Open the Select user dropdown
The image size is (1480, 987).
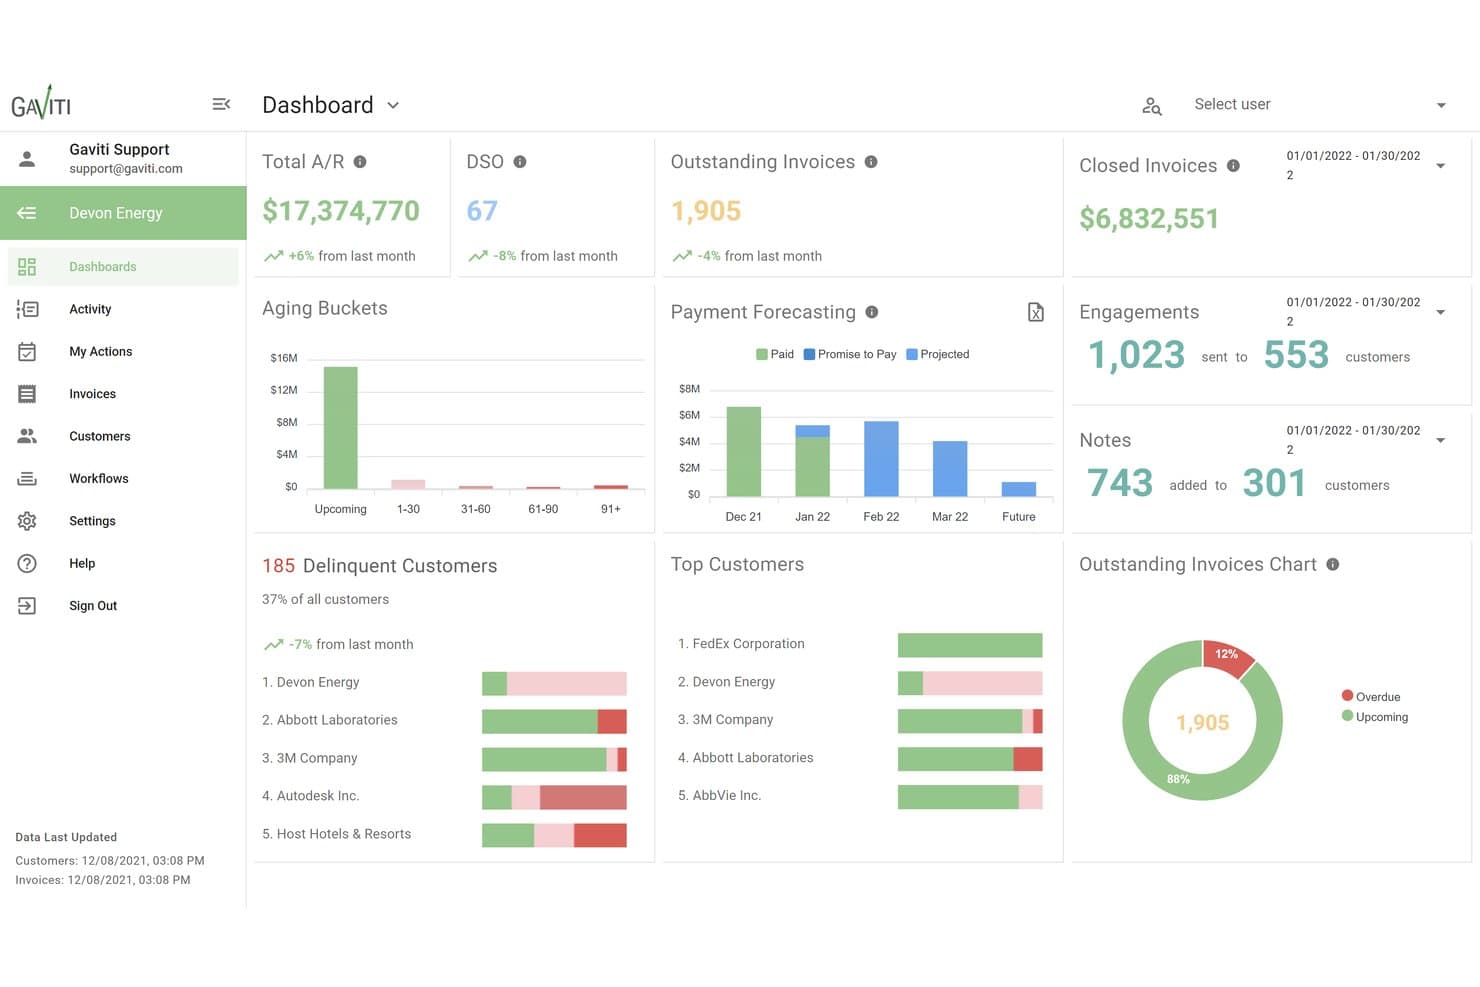coord(1320,104)
